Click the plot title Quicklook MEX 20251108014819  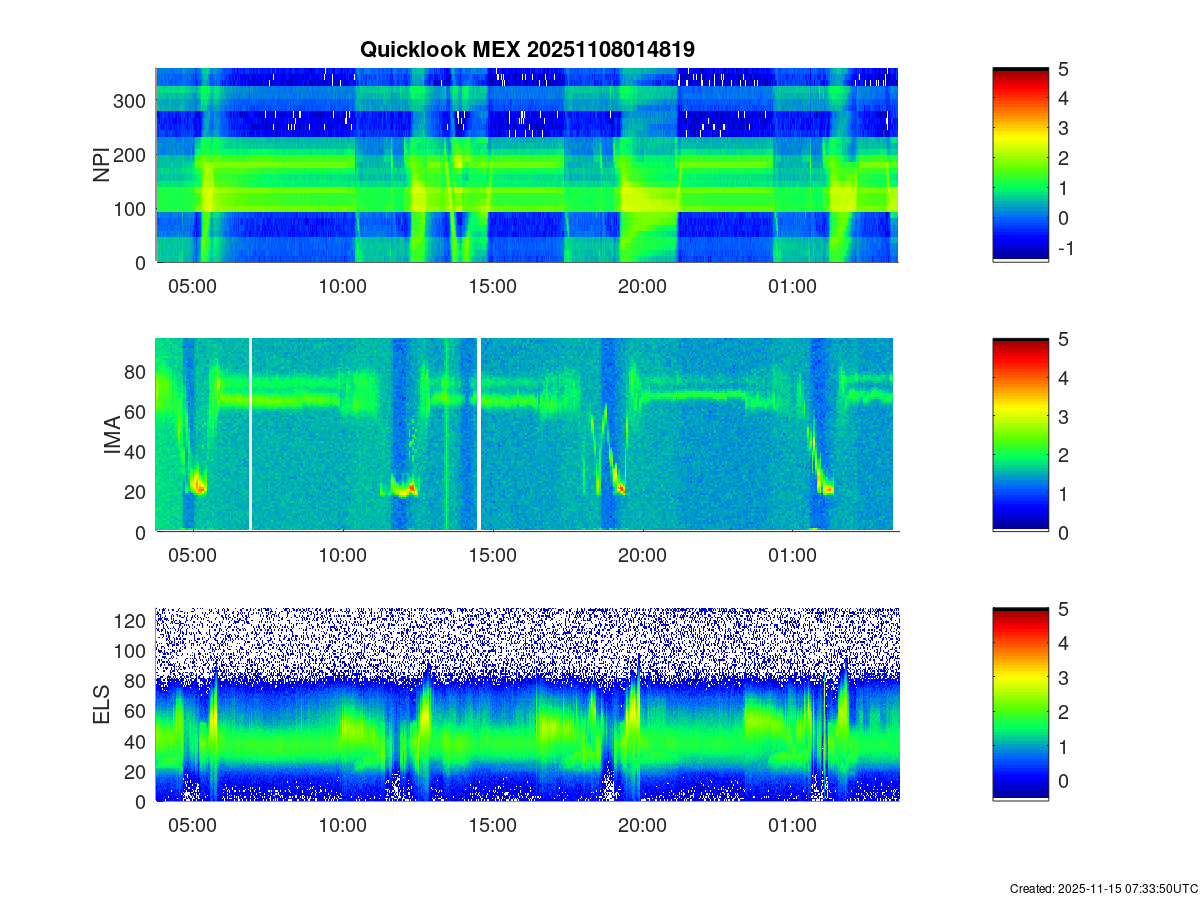(x=527, y=49)
